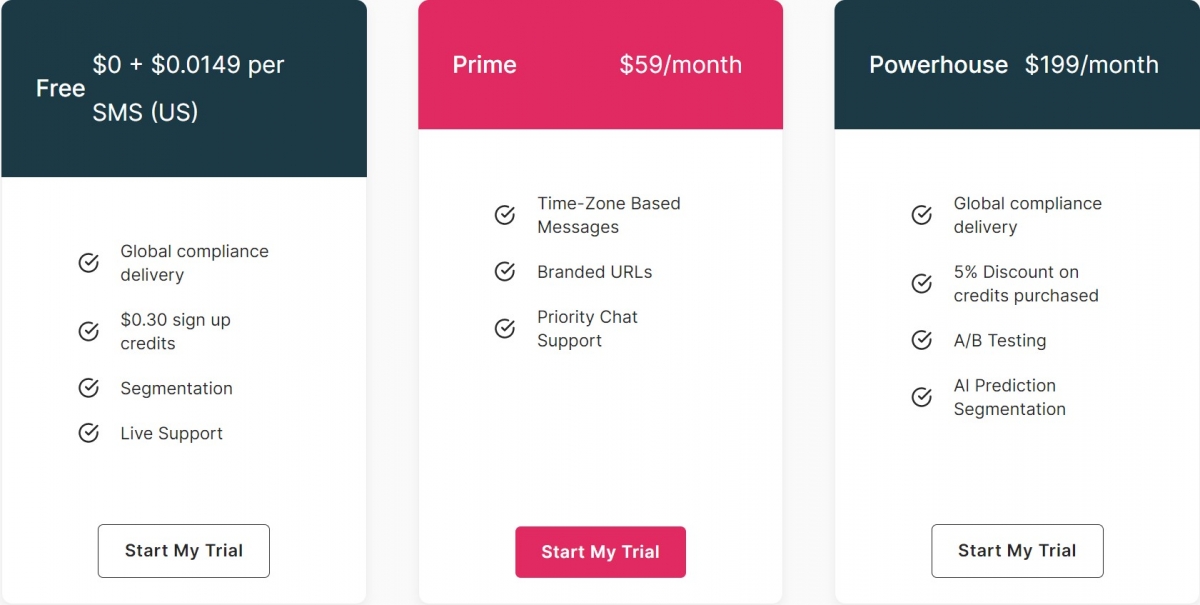
Task: Click the checkmark icon beside Live Support
Action: click(x=89, y=433)
